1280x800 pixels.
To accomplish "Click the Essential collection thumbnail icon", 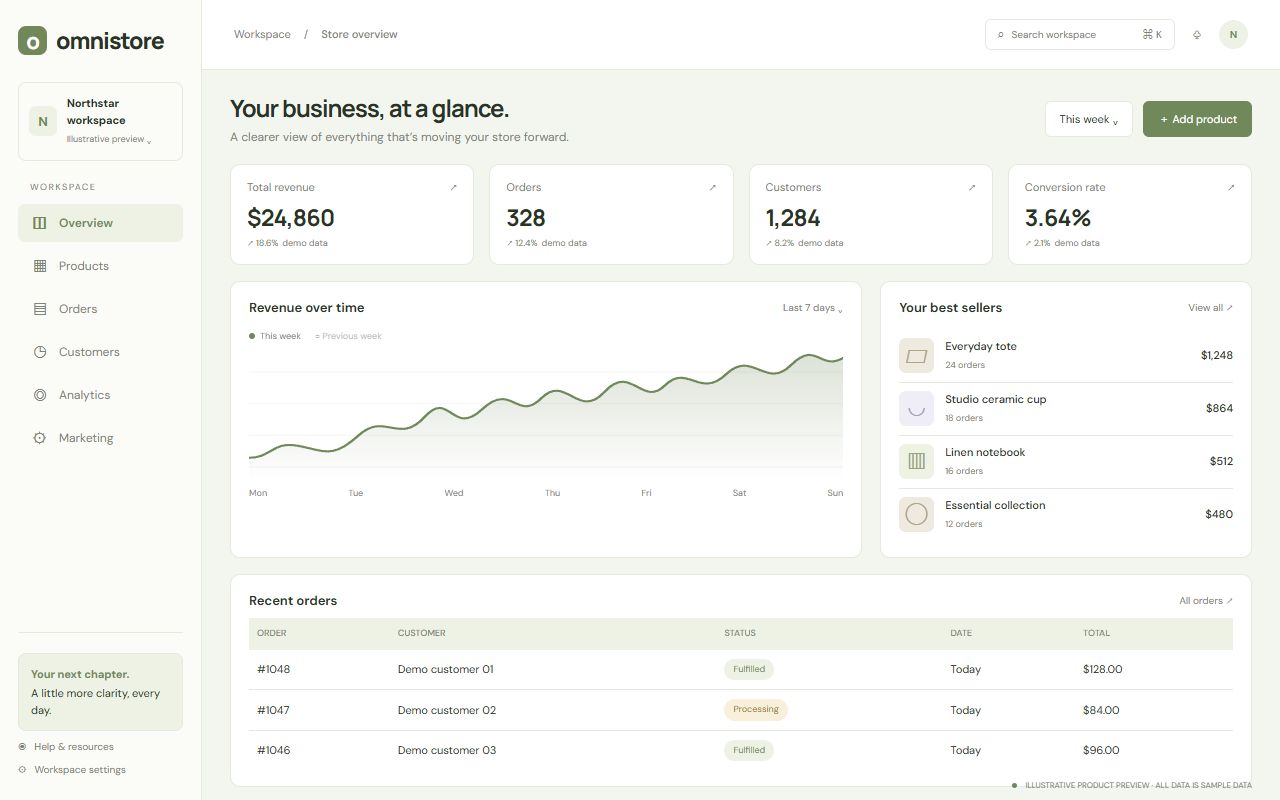I will pos(916,514).
